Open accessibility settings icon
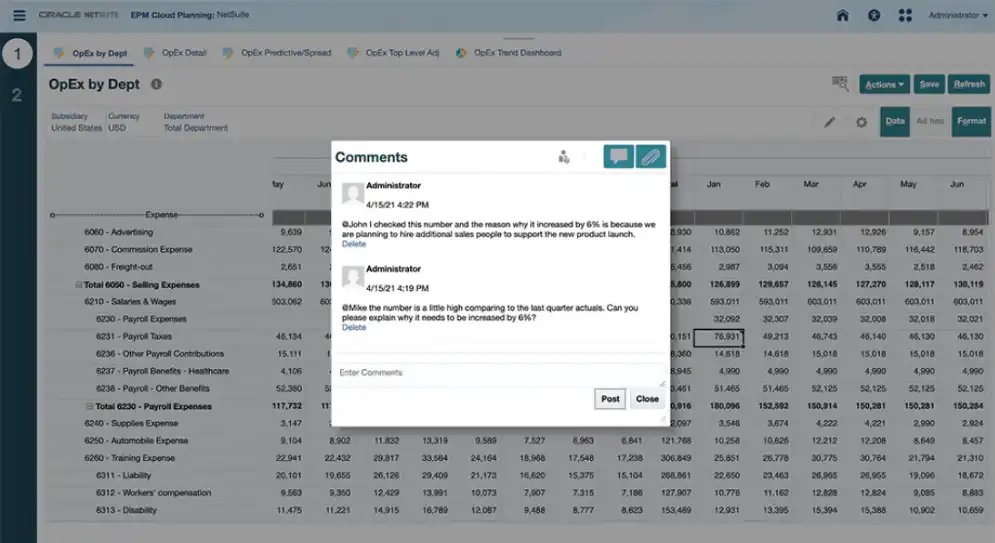The width and height of the screenshot is (995, 543). click(874, 15)
